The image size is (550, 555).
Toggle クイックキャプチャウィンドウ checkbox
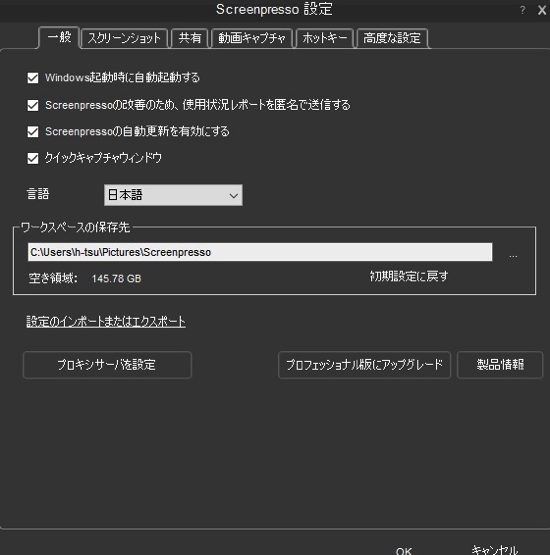(33, 158)
